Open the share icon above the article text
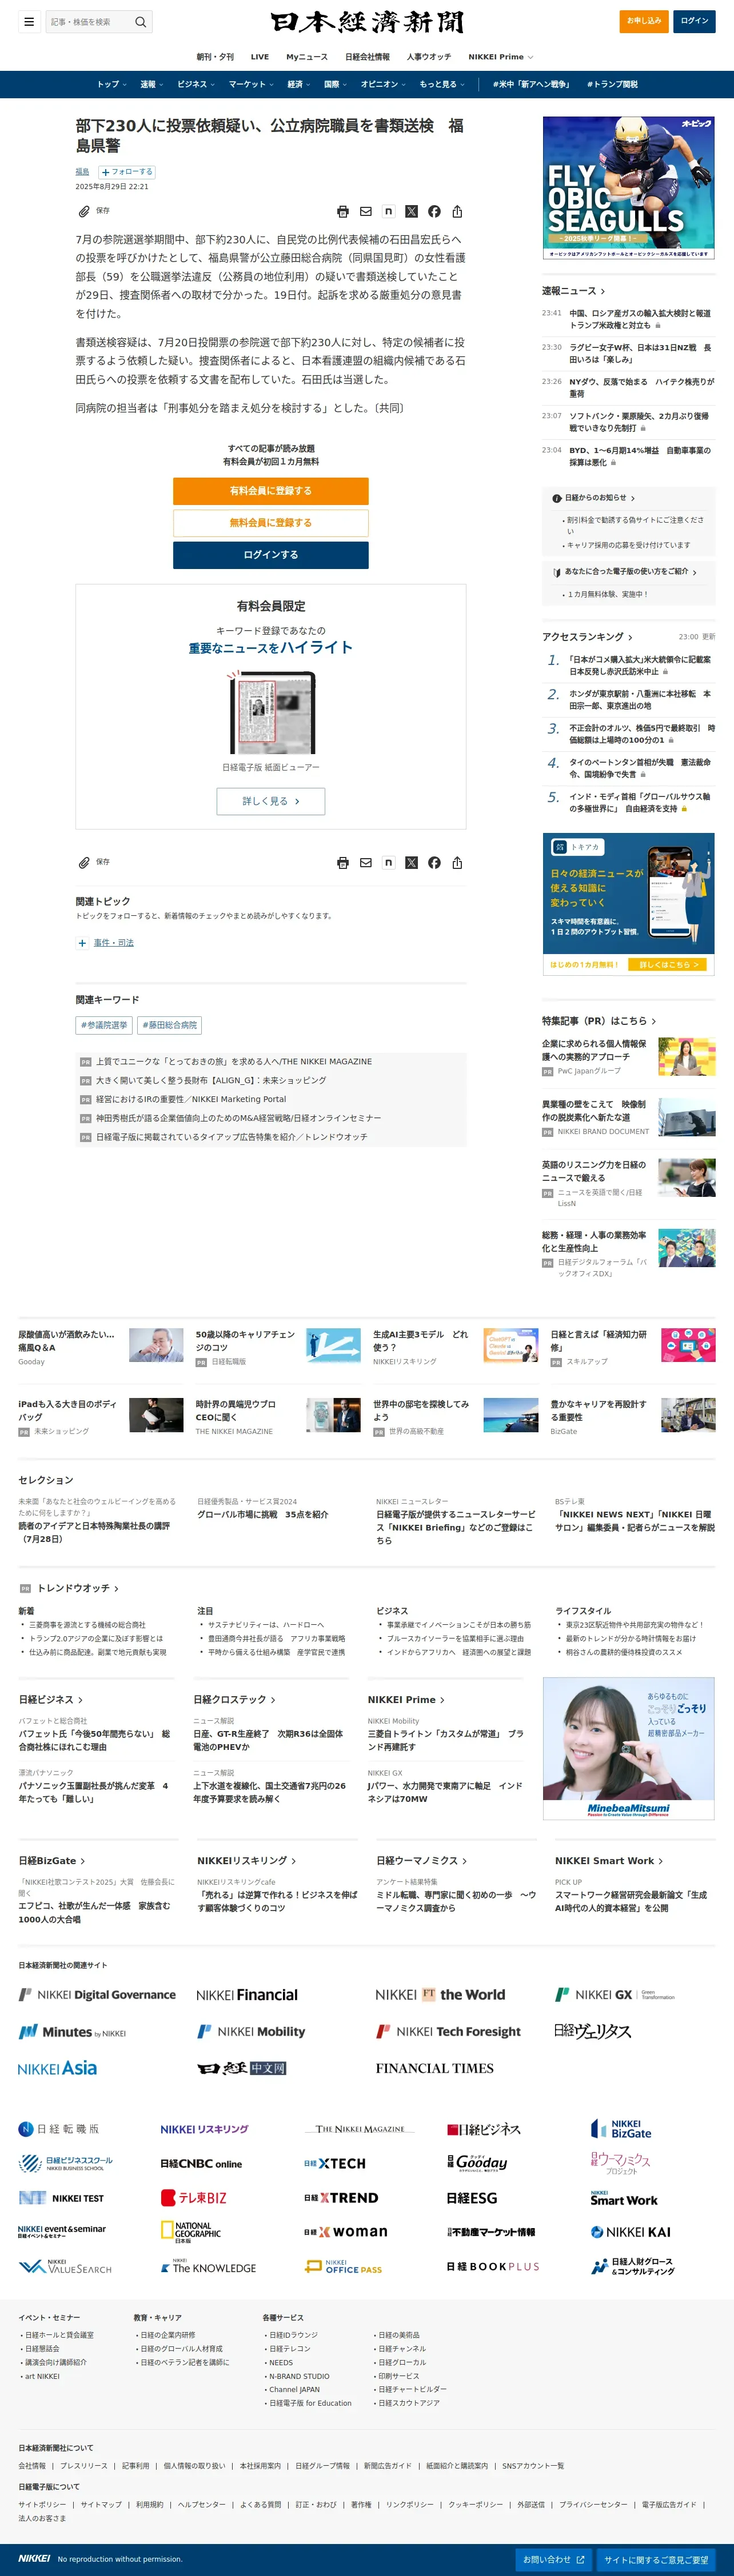The width and height of the screenshot is (734, 2576). (x=457, y=211)
